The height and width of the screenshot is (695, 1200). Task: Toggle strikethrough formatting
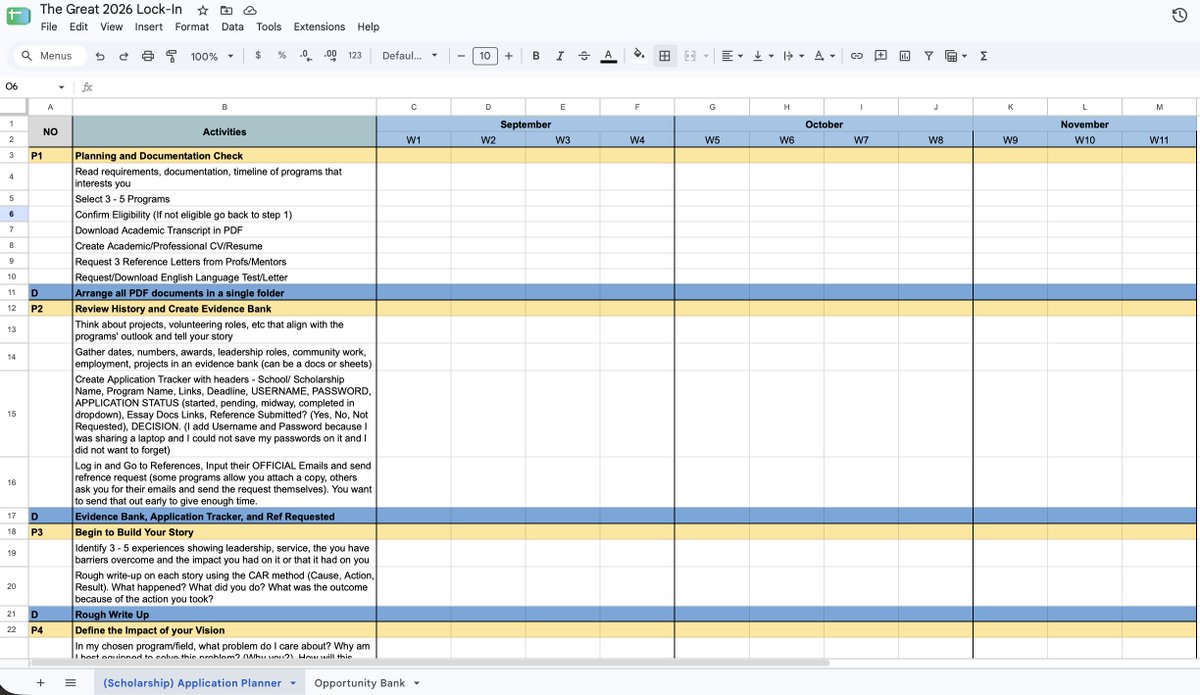pyautogui.click(x=584, y=56)
